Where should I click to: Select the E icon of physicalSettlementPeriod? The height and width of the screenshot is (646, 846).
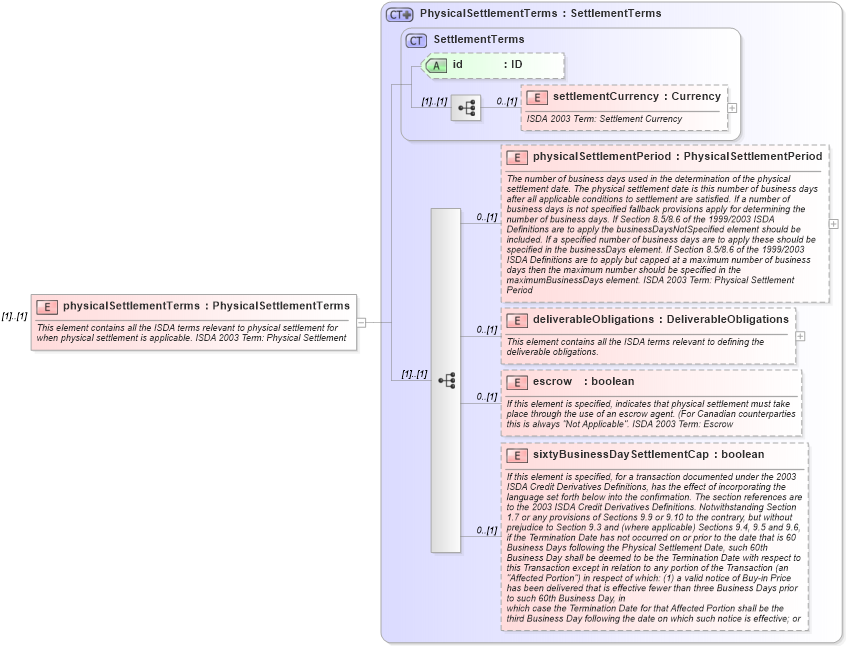coord(517,156)
